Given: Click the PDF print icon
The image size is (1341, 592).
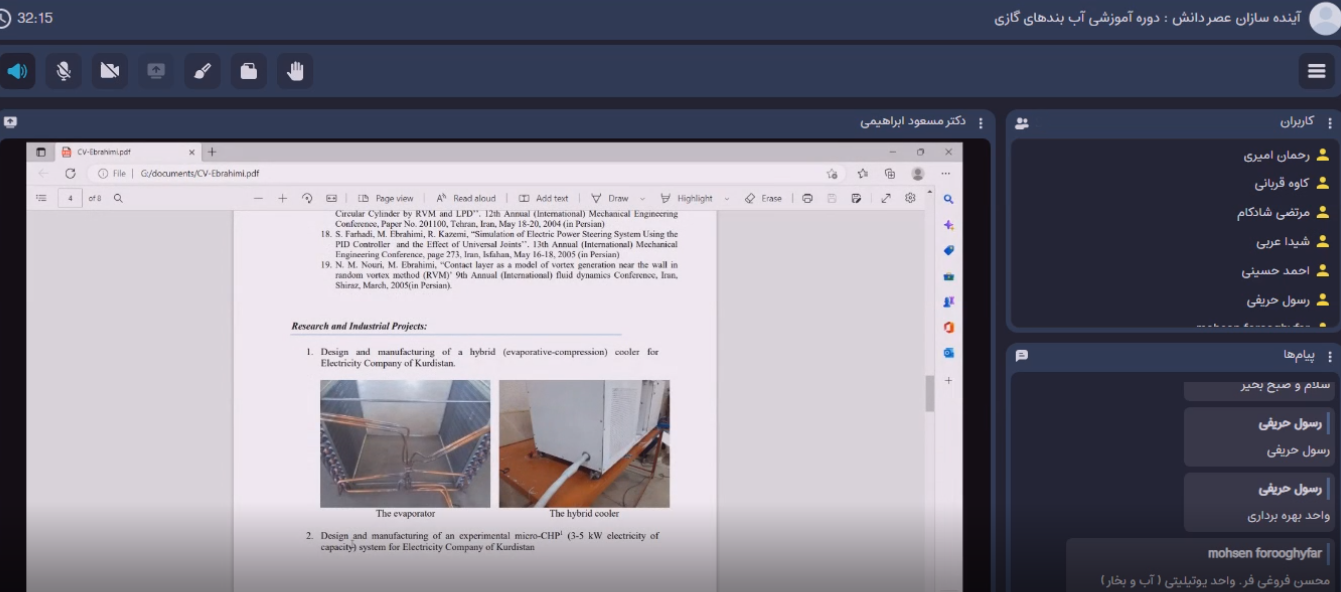Looking at the screenshot, I should pyautogui.click(x=807, y=198).
